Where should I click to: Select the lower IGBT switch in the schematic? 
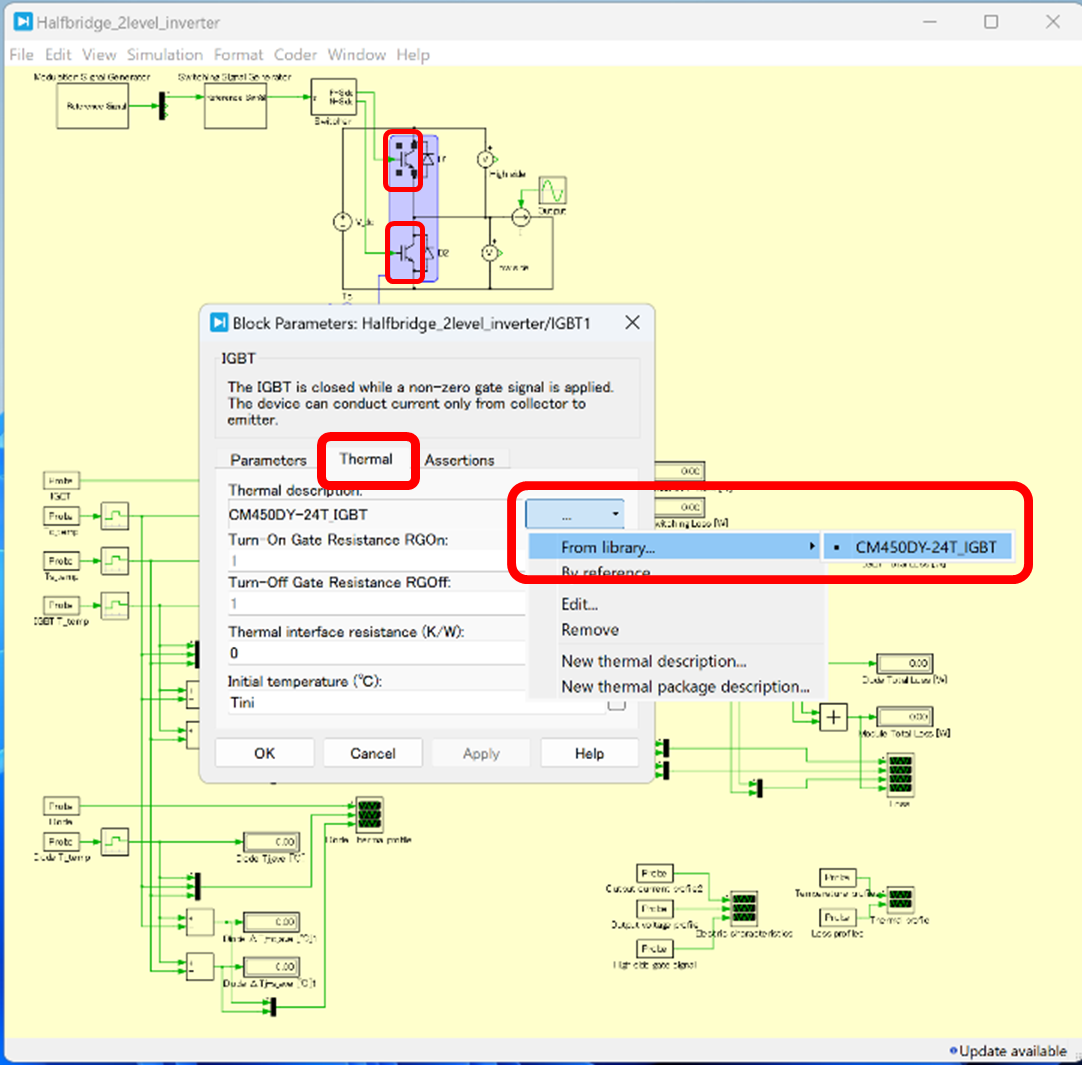[405, 251]
